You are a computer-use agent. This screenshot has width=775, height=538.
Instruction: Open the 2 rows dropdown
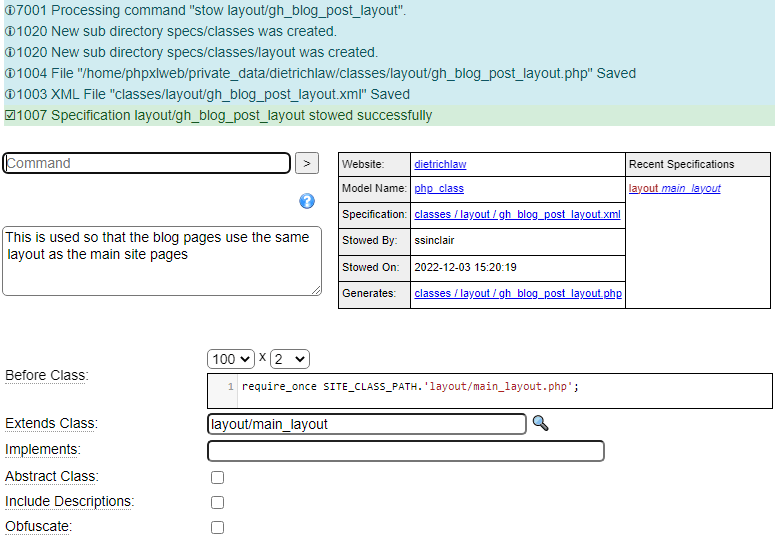click(290, 359)
